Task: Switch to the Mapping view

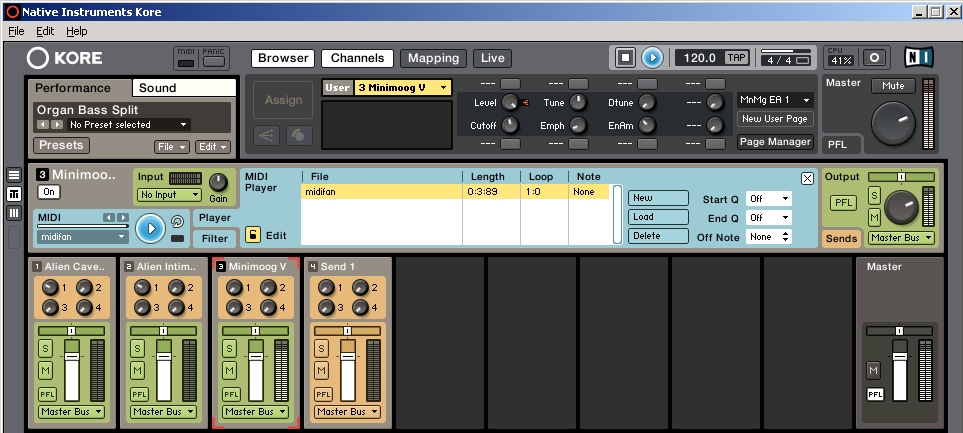Action: (433, 58)
